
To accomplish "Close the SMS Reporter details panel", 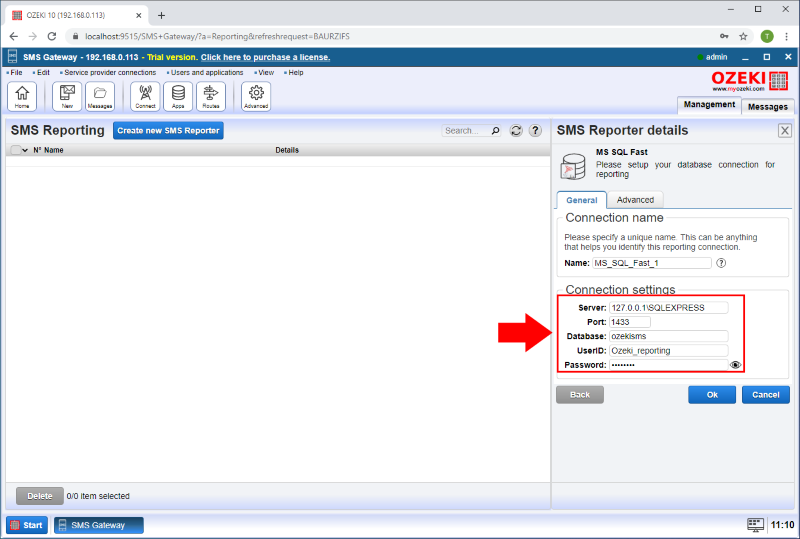I will tap(785, 131).
